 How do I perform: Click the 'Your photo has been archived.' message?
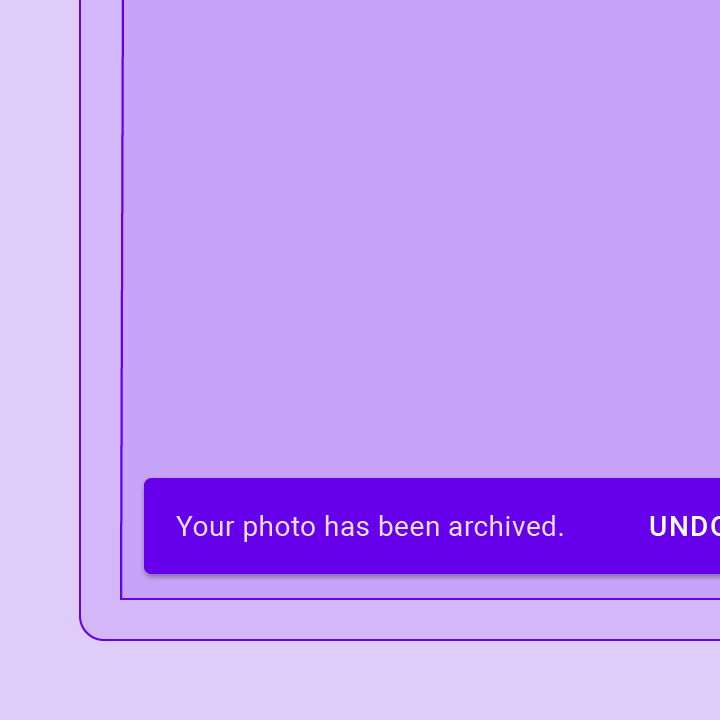tap(370, 527)
